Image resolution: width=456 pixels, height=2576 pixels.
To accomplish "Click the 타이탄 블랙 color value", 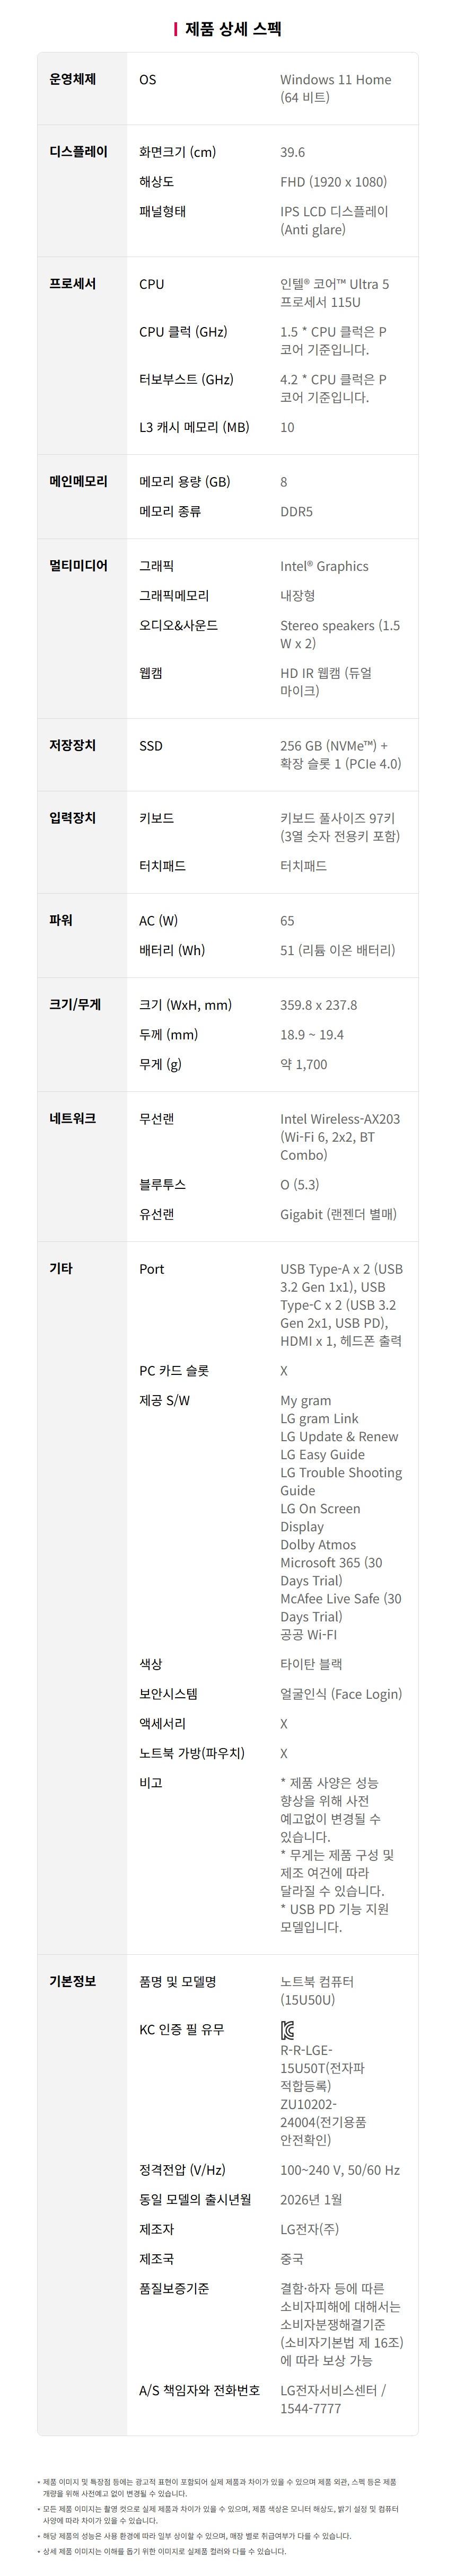I will (311, 1665).
